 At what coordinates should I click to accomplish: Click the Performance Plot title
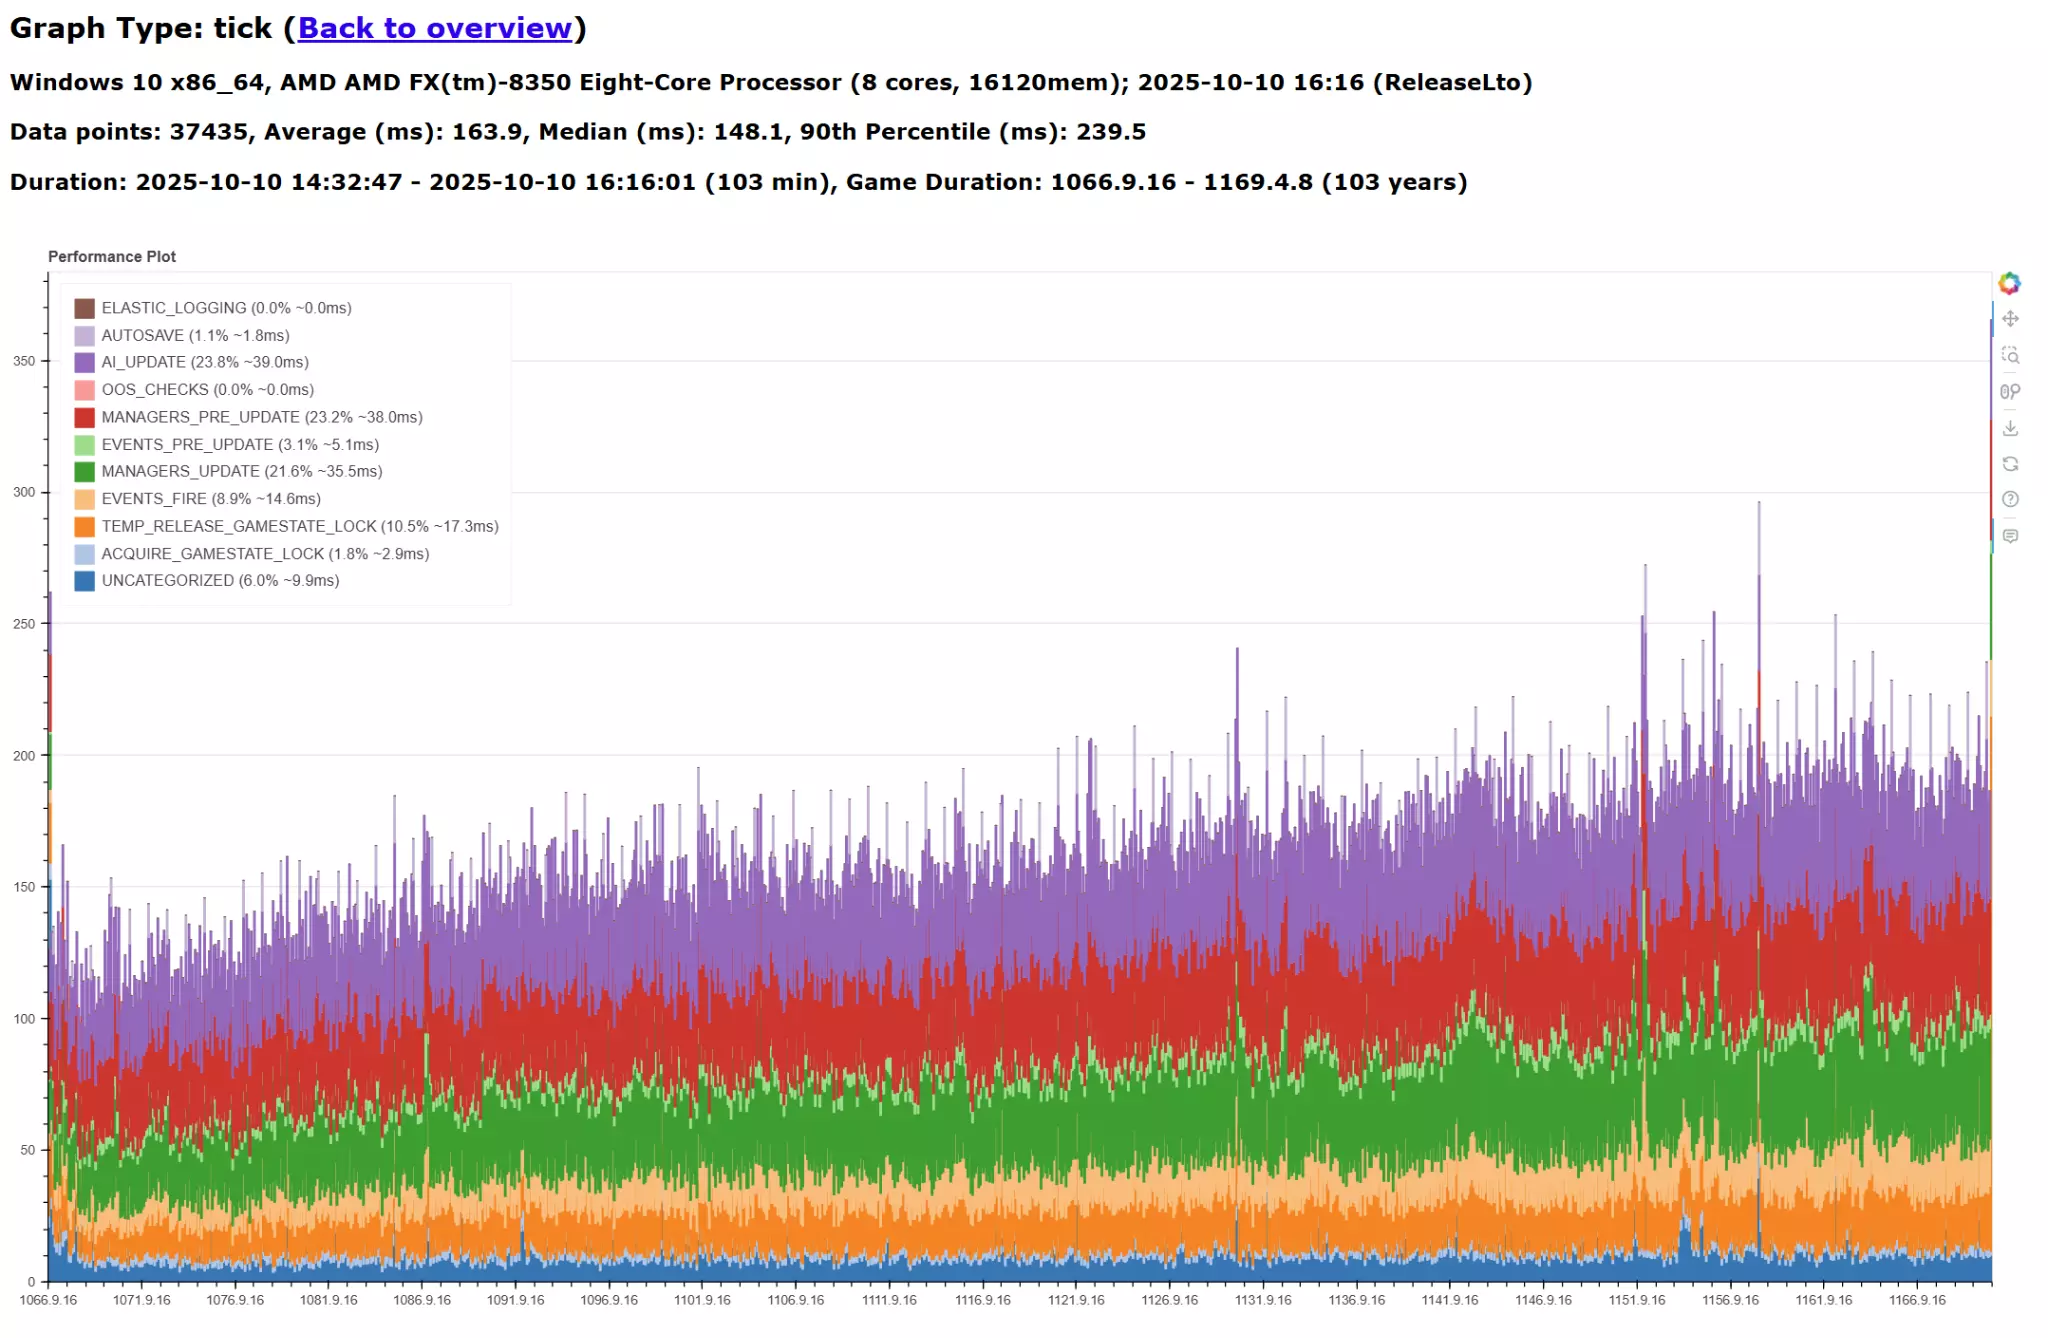(x=112, y=257)
